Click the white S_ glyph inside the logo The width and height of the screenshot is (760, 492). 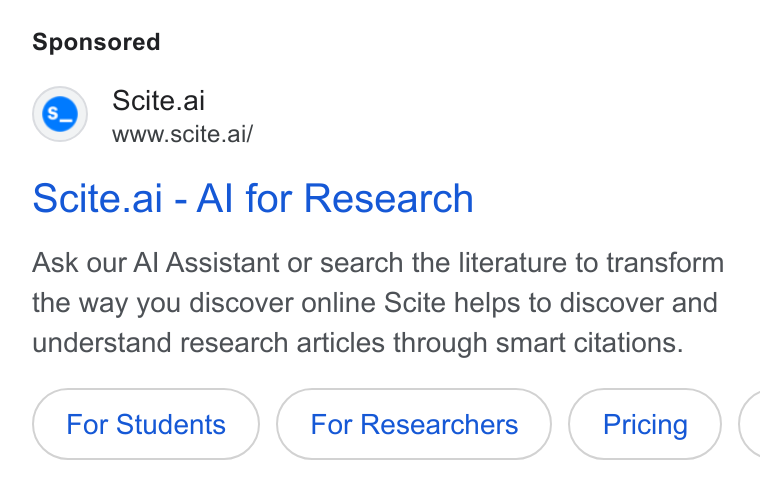[60, 114]
